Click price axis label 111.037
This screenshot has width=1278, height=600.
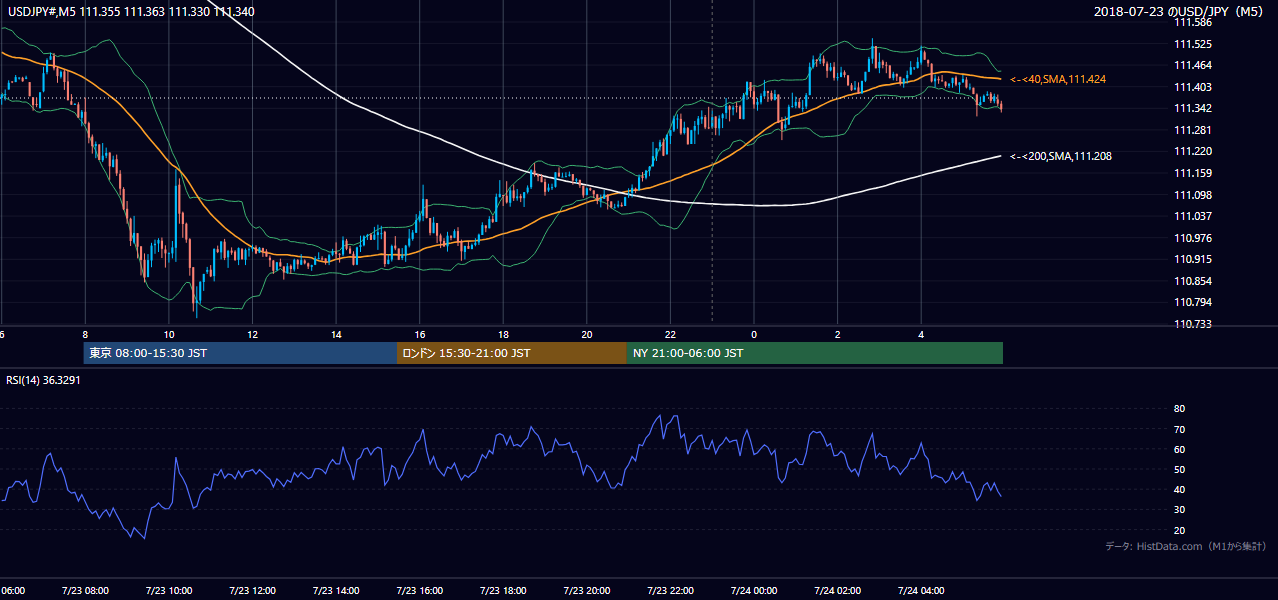[1193, 216]
